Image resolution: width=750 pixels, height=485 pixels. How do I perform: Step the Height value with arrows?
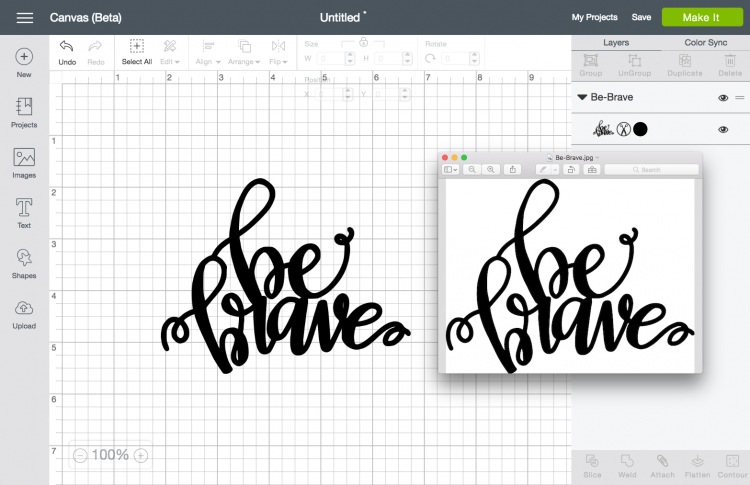(x=408, y=59)
